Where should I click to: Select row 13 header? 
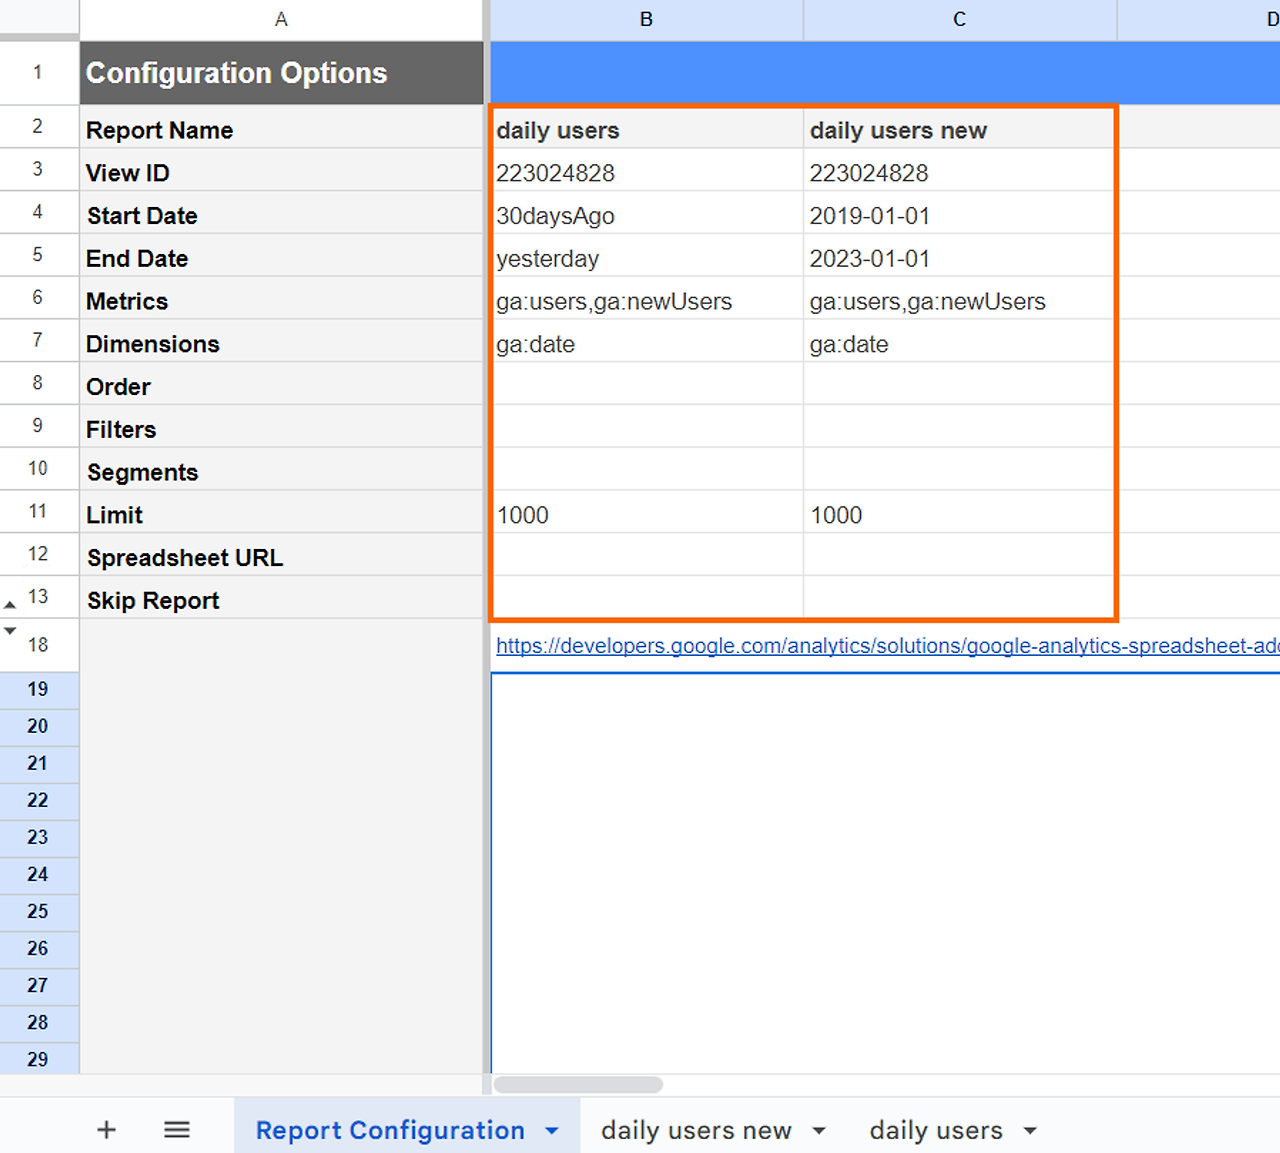39,597
